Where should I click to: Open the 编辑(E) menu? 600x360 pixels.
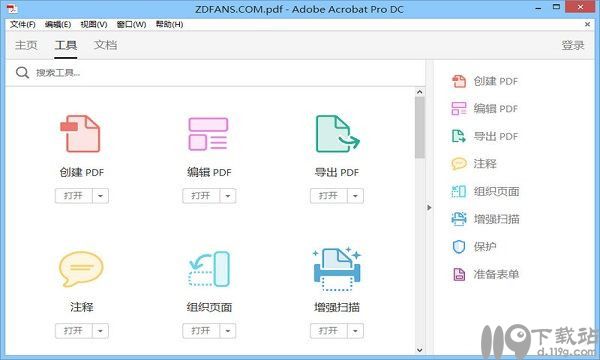pyautogui.click(x=58, y=24)
